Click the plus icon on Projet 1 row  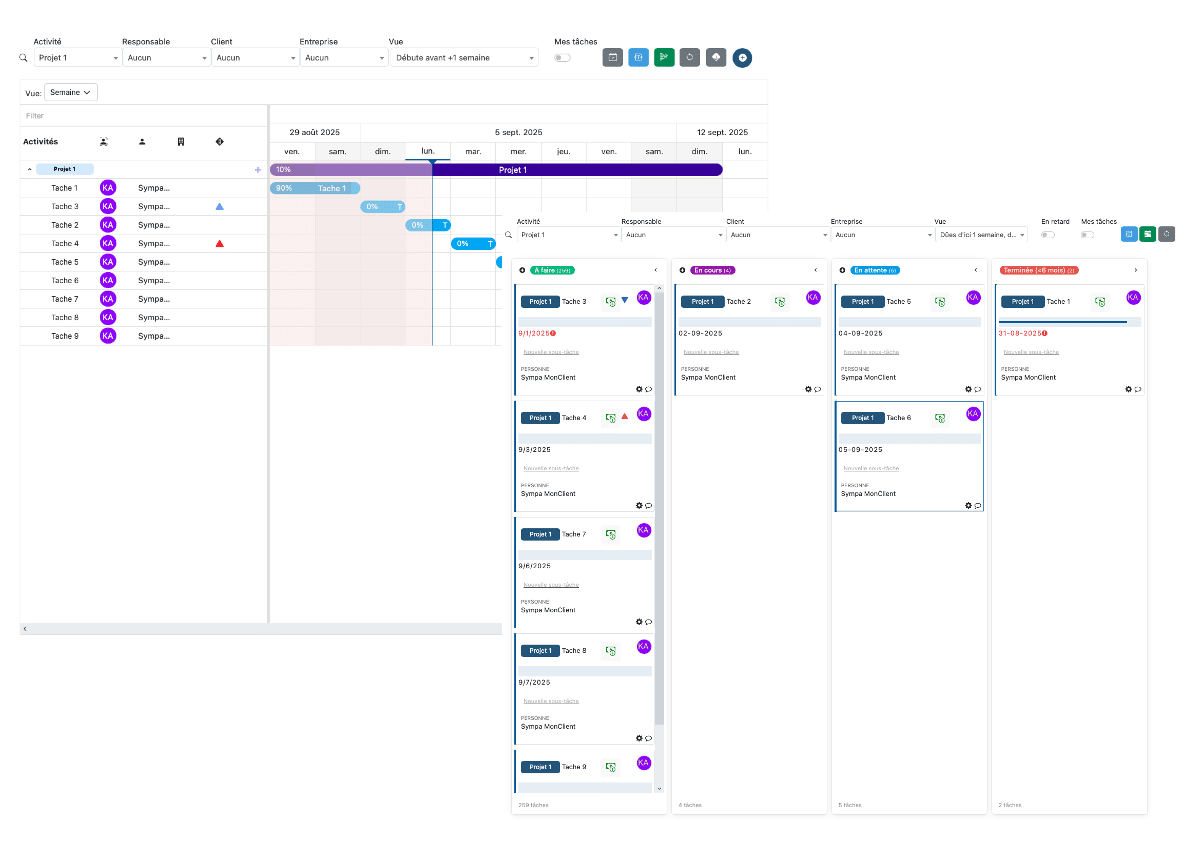[x=258, y=170]
